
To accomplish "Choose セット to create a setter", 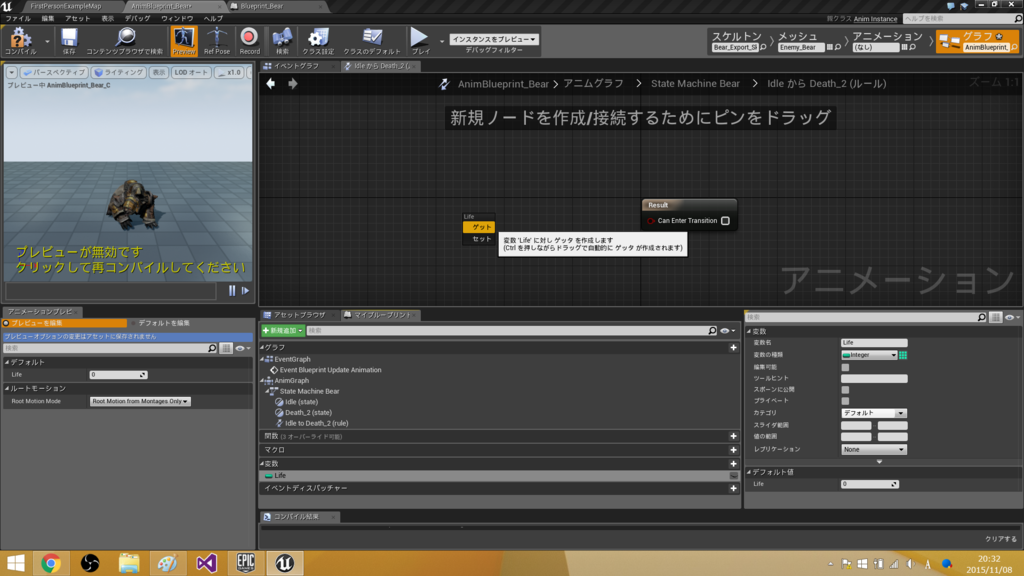I will coord(480,239).
